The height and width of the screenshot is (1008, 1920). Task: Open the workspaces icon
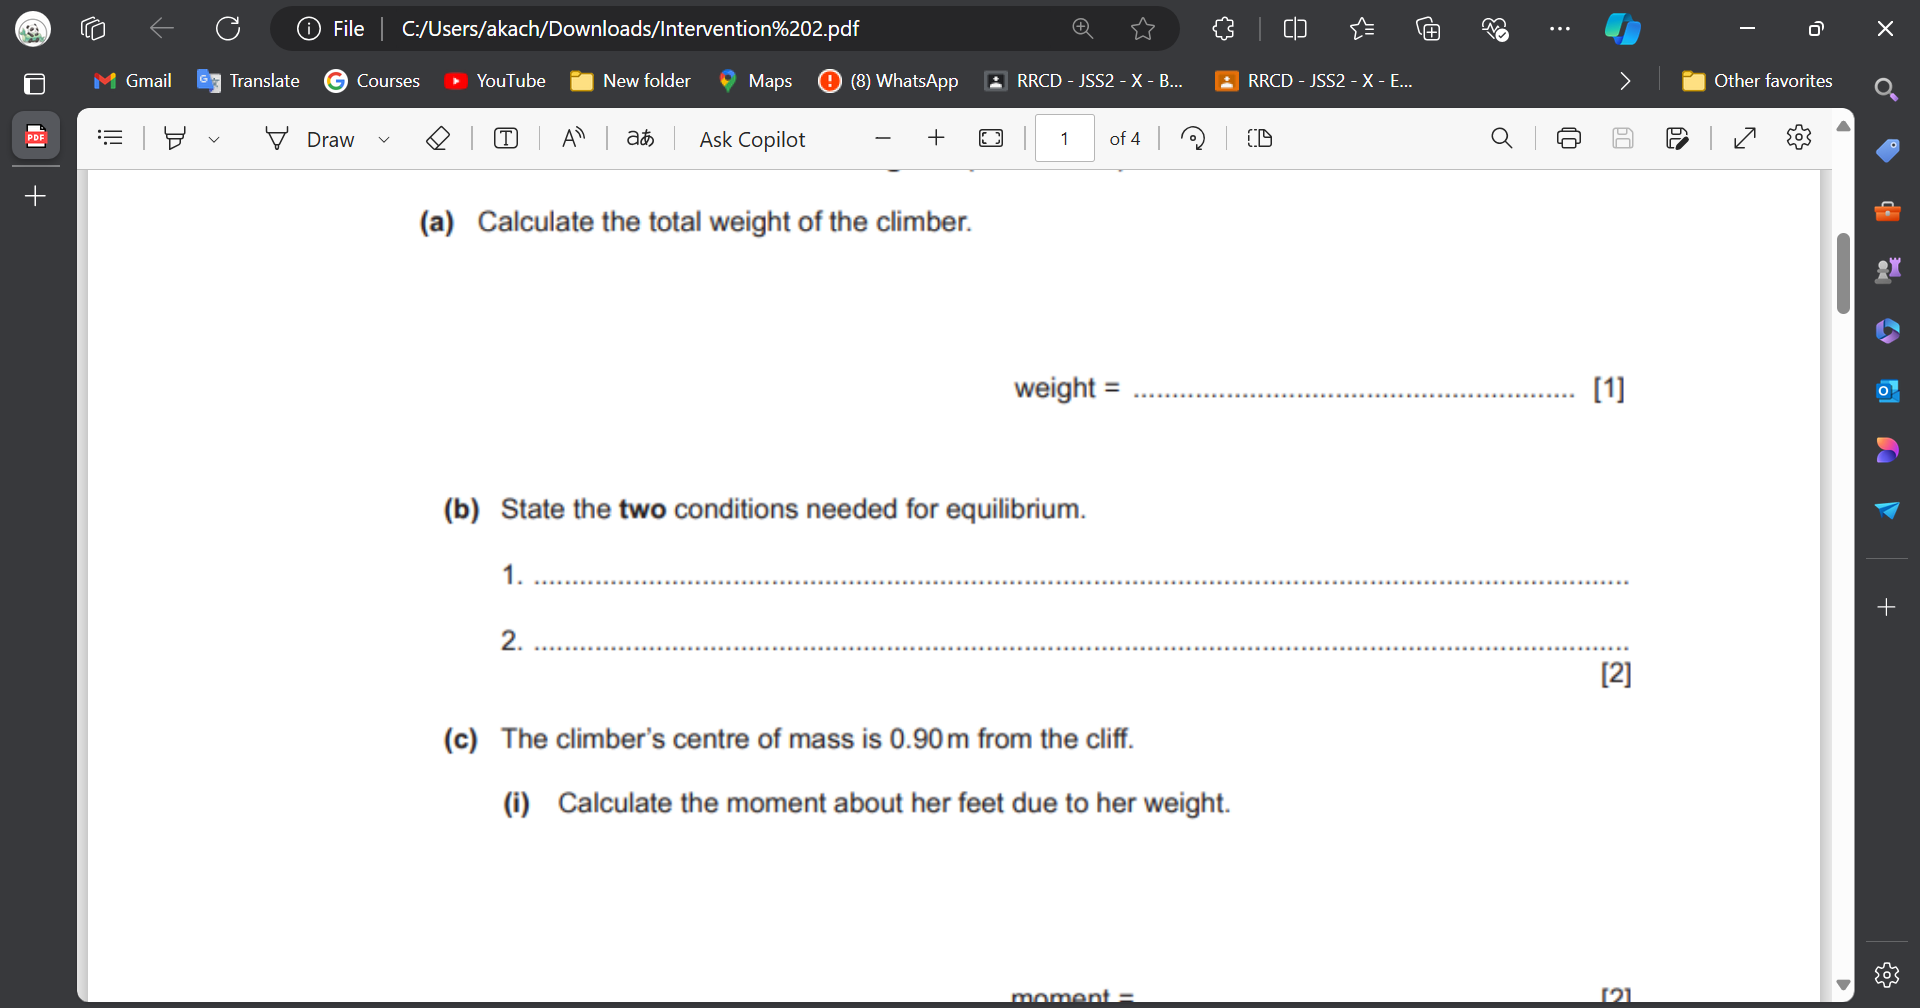point(93,29)
